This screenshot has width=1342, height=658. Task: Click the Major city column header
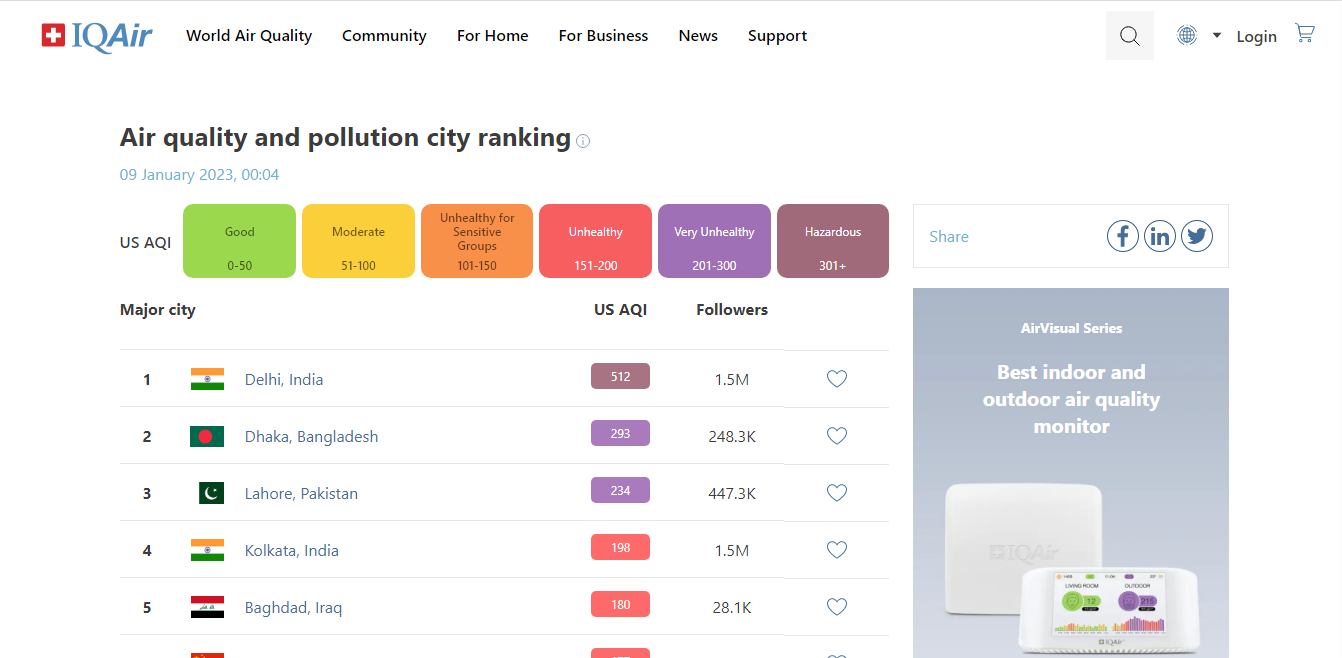click(157, 310)
